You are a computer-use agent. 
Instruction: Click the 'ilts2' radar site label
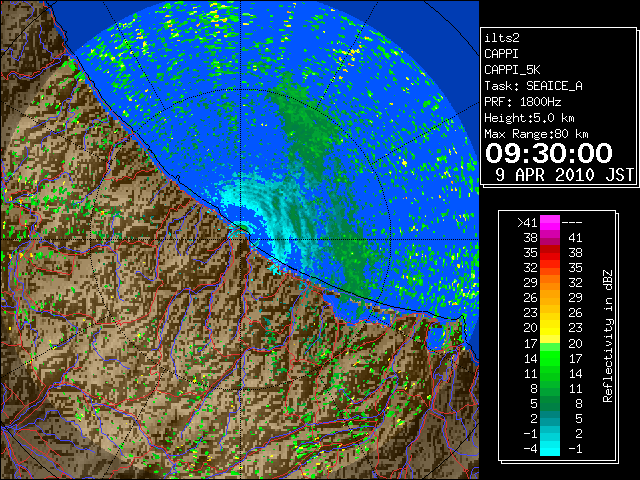click(x=502, y=38)
